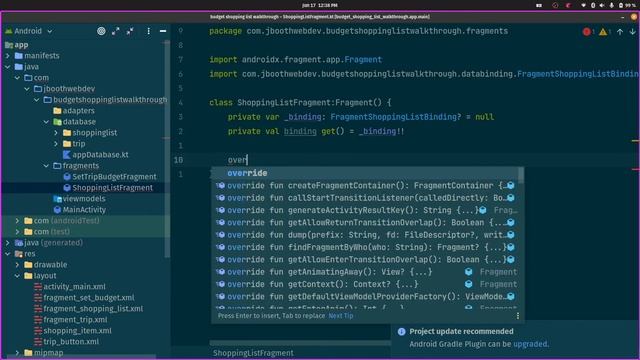Click the completion popup scrollbar
The width and height of the screenshot is (640, 360).
(x=521, y=176)
